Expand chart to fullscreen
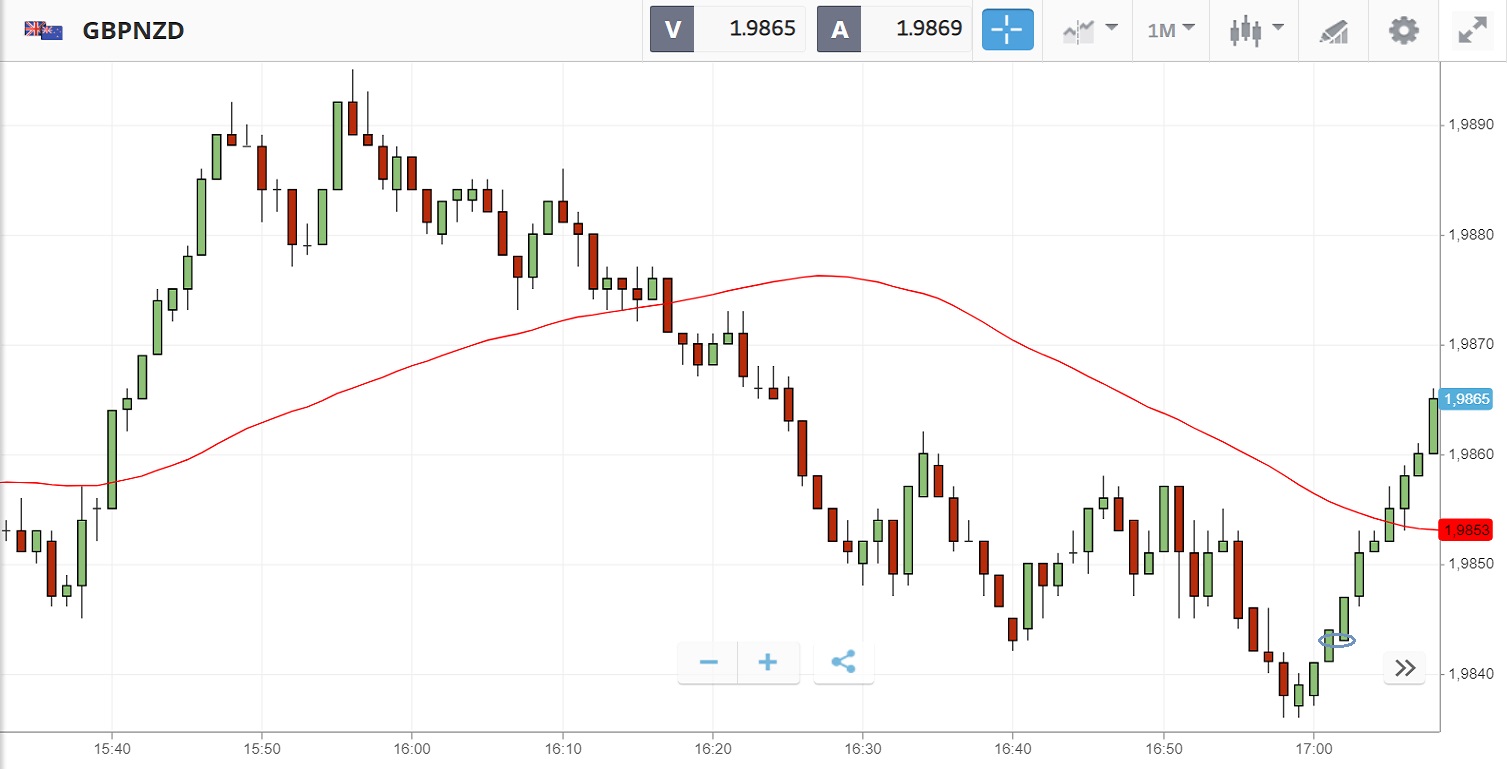This screenshot has width=1507, height=769. [1471, 30]
